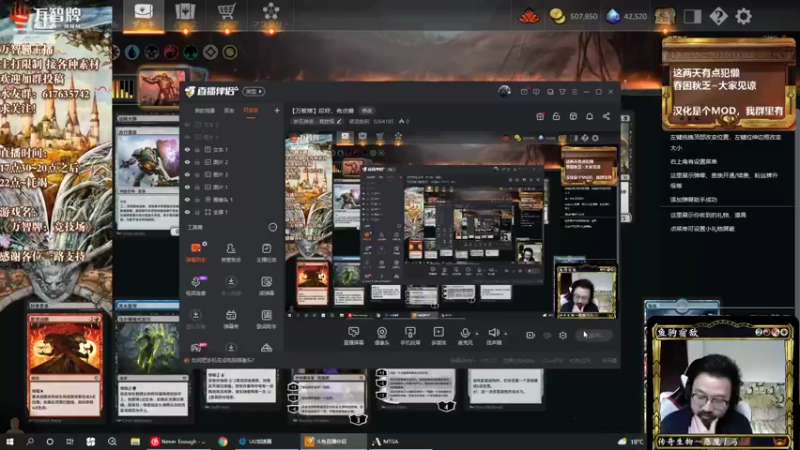Collapse the 工具箱 toolbox section

coord(272,227)
